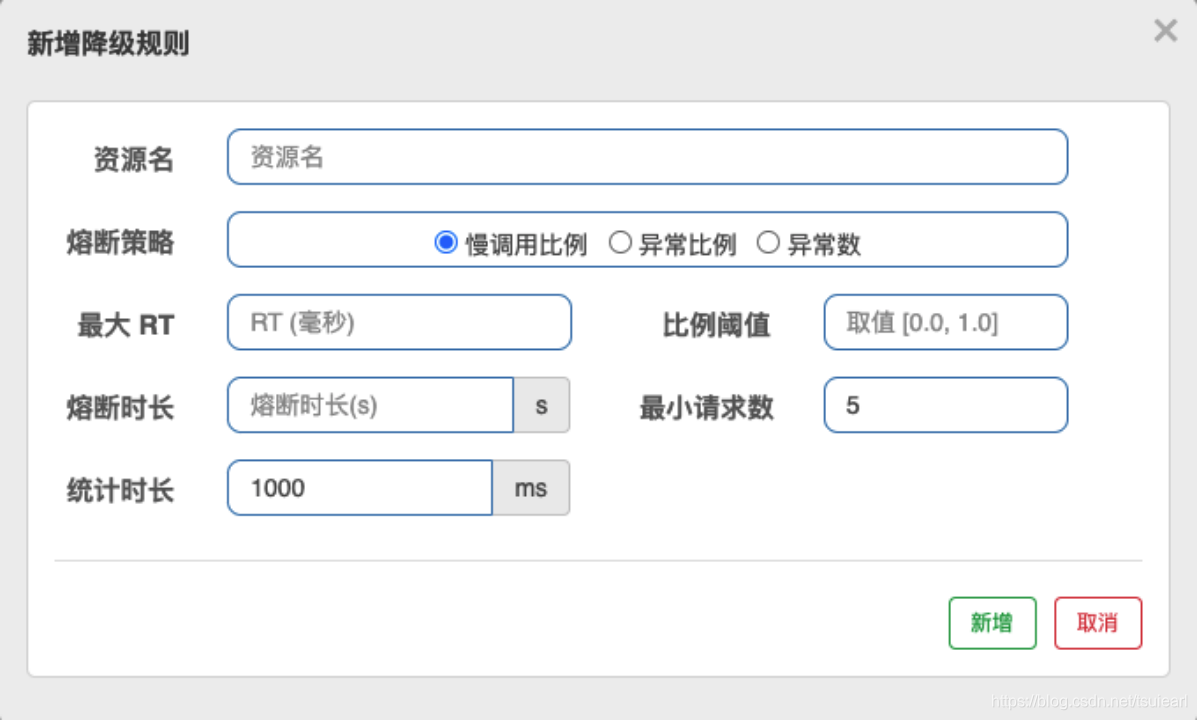The height and width of the screenshot is (720, 1197).
Task: Focus the 最大 RT input box
Action: [x=399, y=322]
